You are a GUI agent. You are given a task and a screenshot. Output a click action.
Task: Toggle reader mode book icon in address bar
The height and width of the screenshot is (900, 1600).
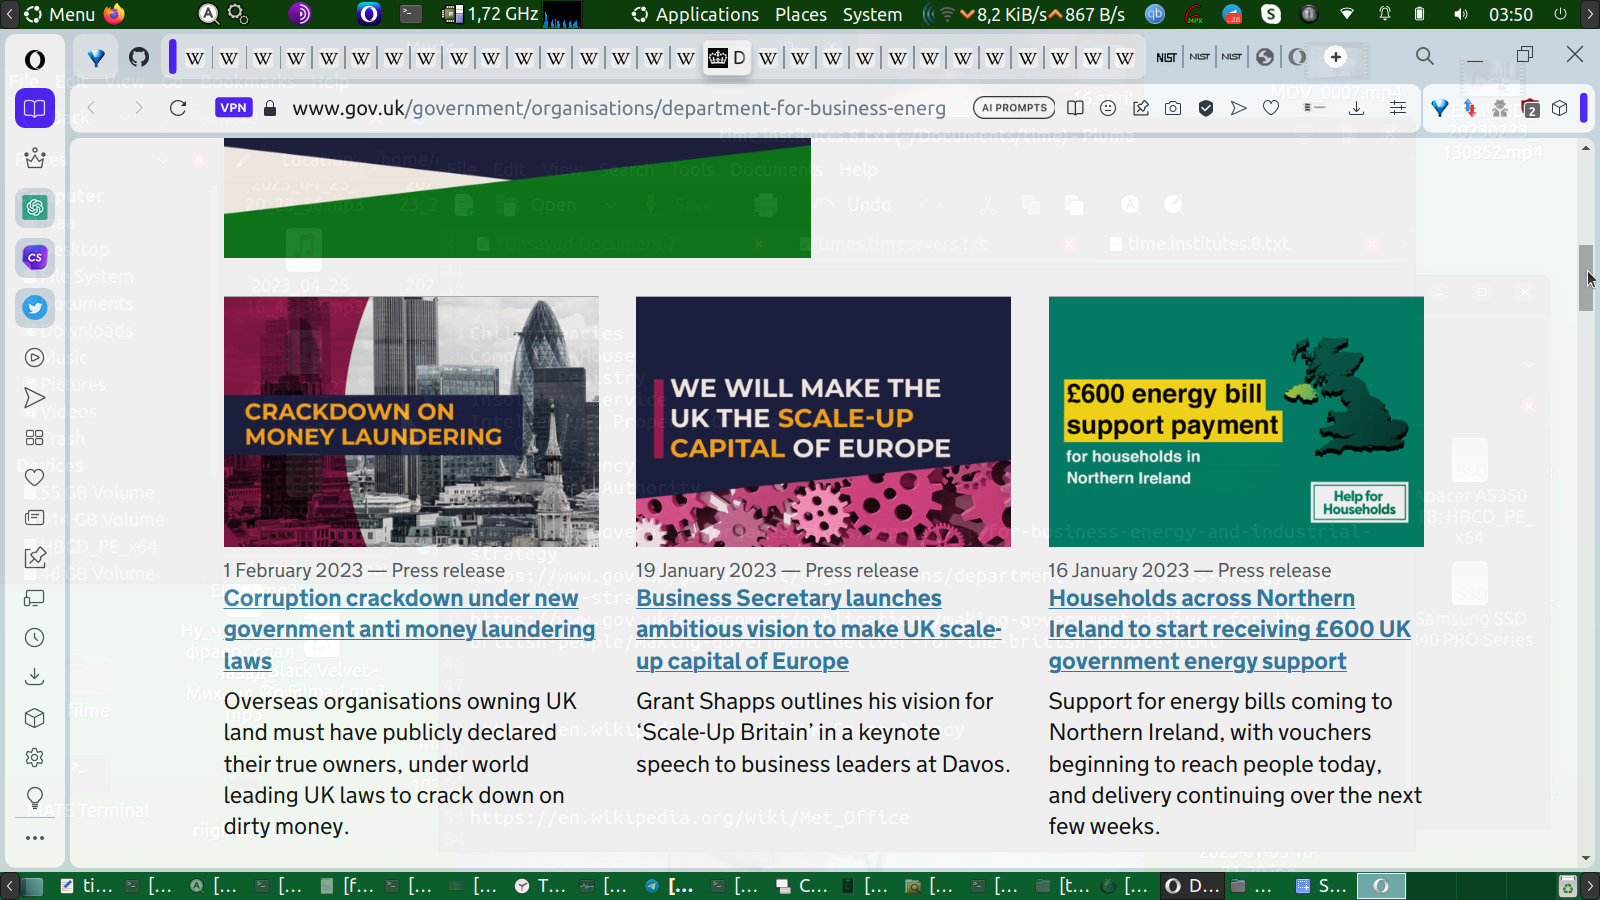(x=1075, y=108)
